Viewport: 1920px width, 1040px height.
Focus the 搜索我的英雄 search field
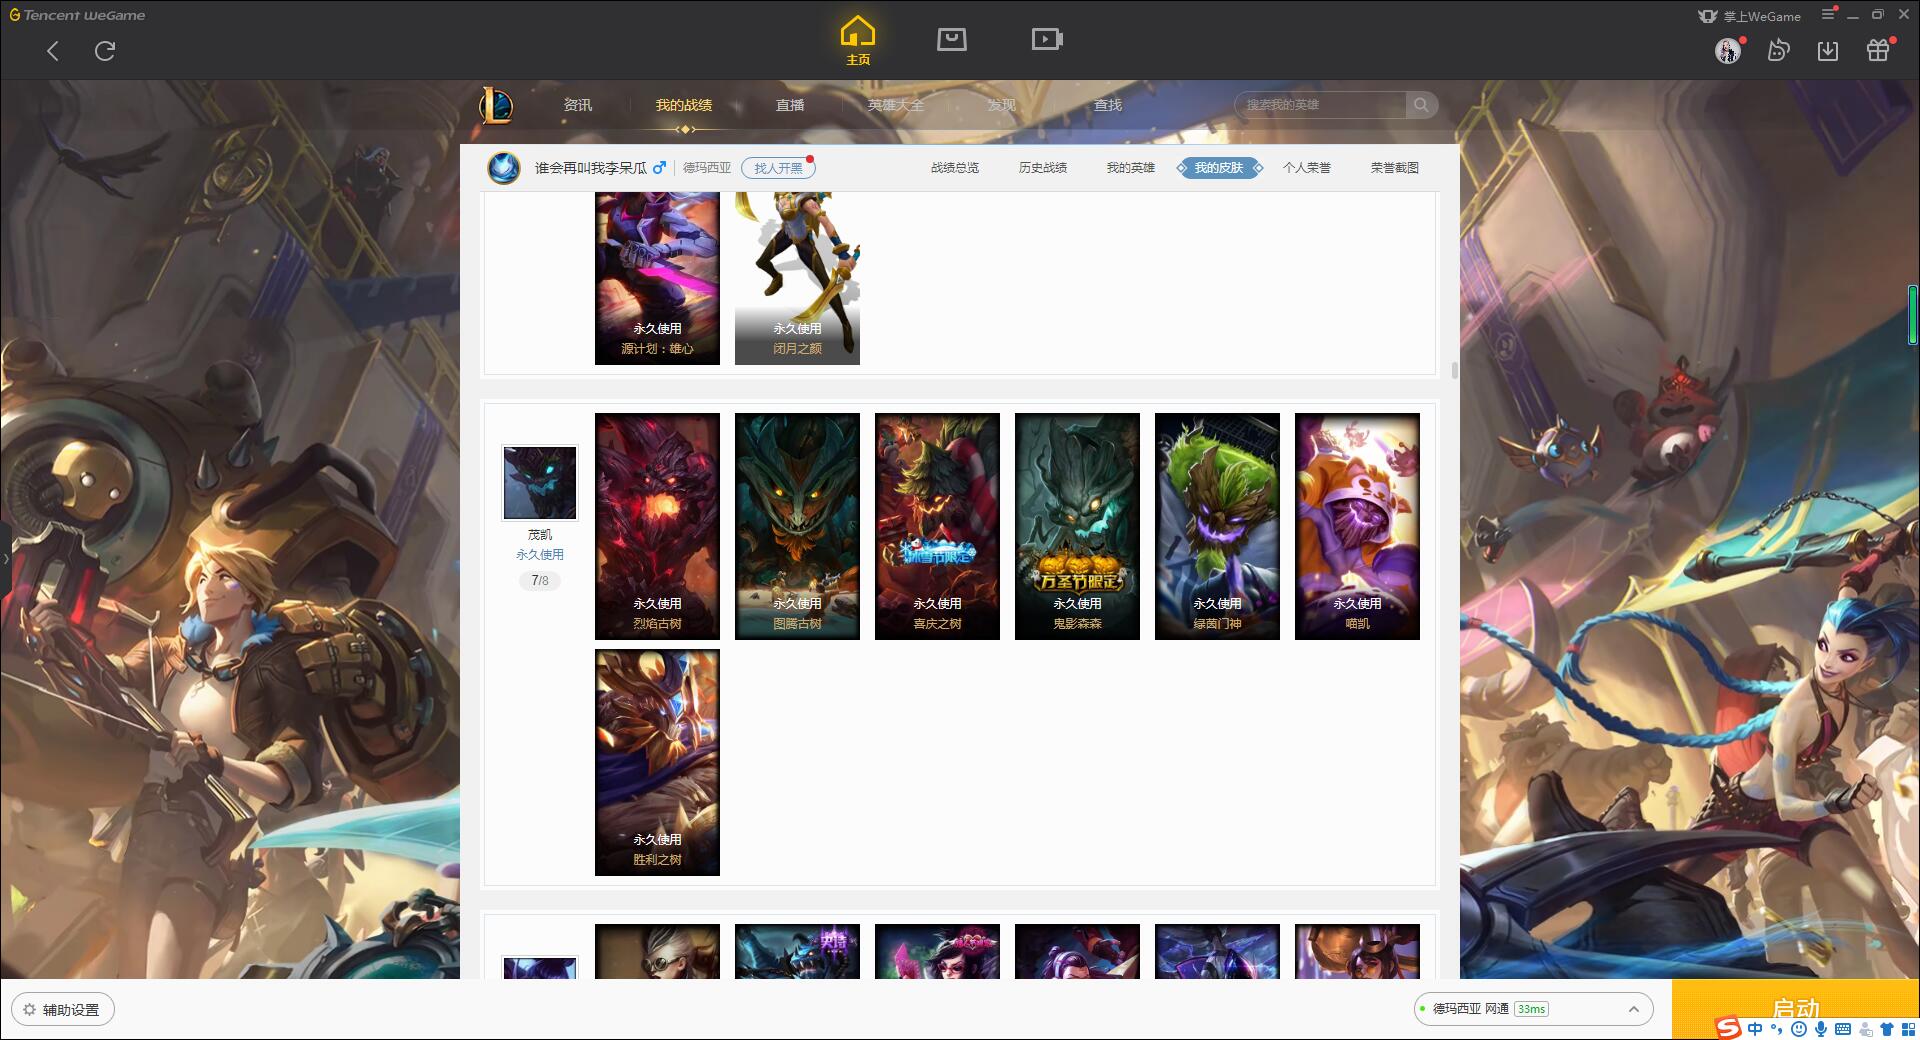pyautogui.click(x=1321, y=105)
